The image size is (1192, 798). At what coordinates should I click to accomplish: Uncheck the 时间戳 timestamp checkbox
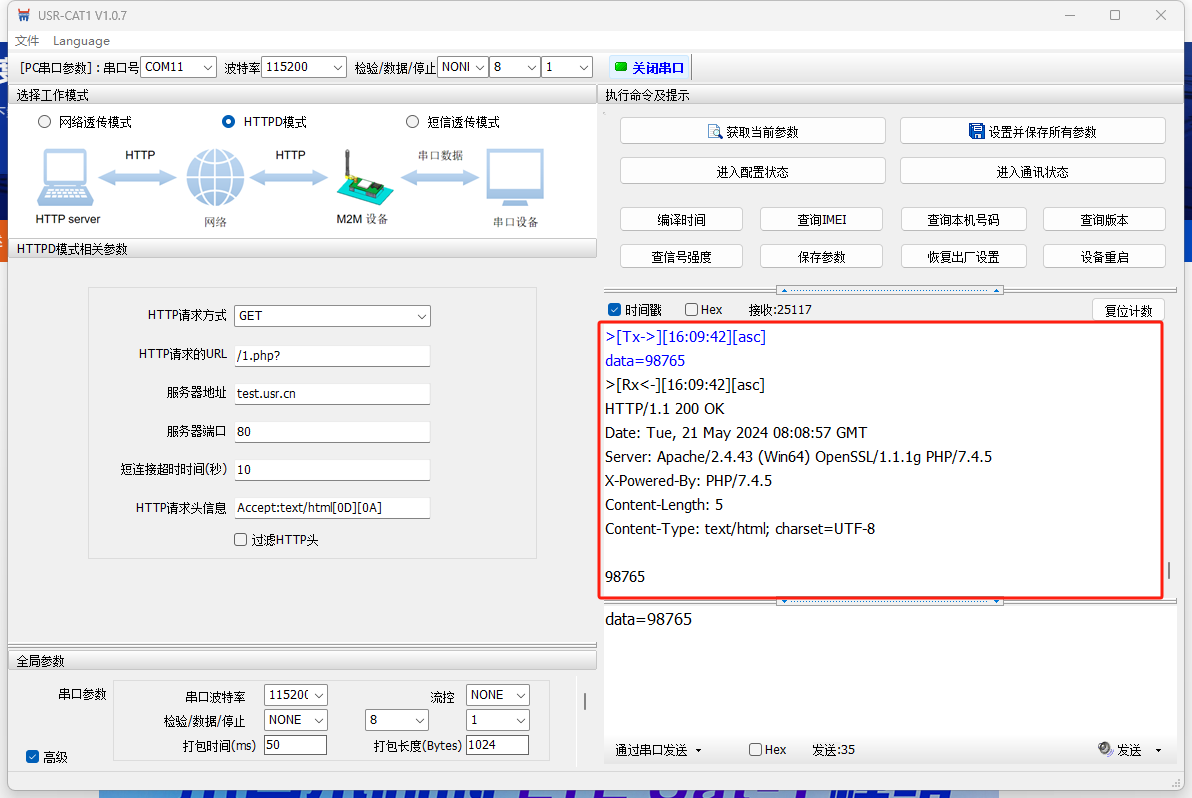click(614, 310)
